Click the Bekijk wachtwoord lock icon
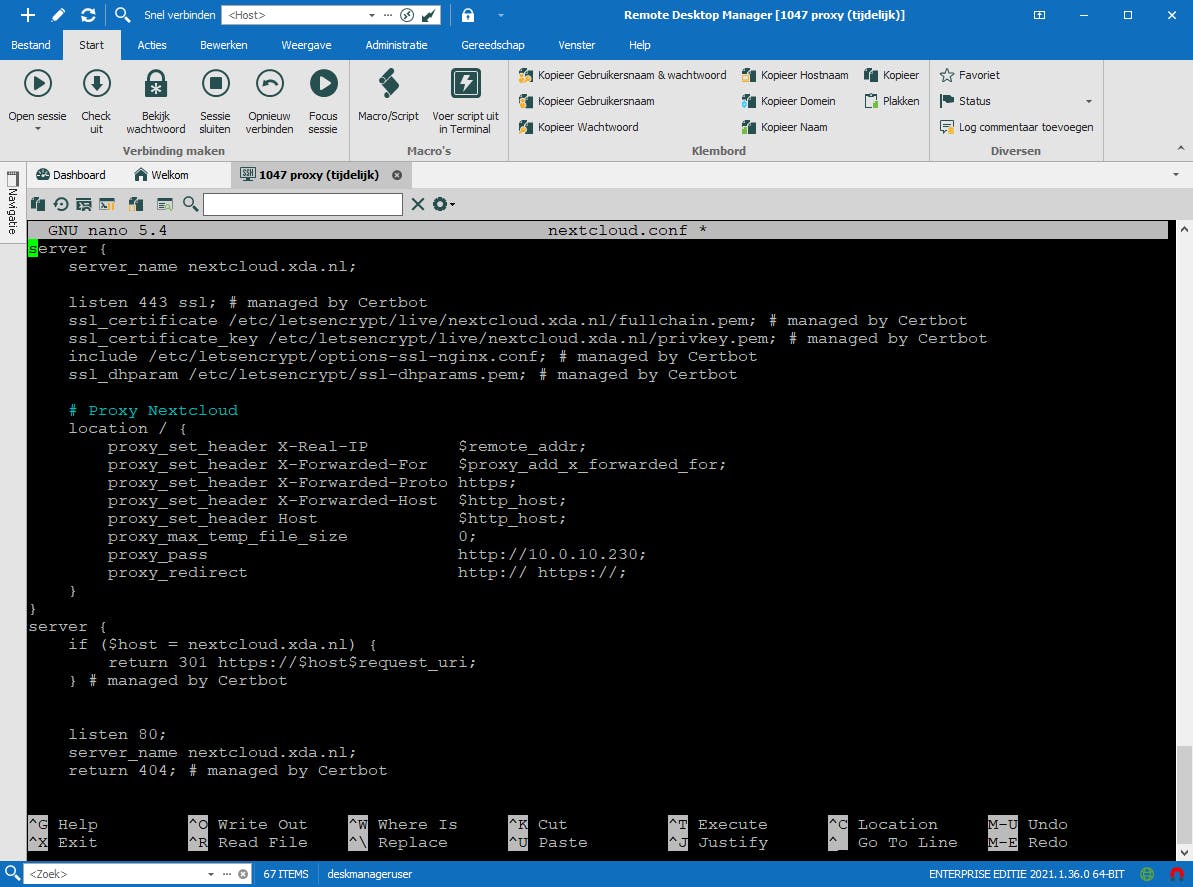The image size is (1193, 887). click(x=155, y=84)
